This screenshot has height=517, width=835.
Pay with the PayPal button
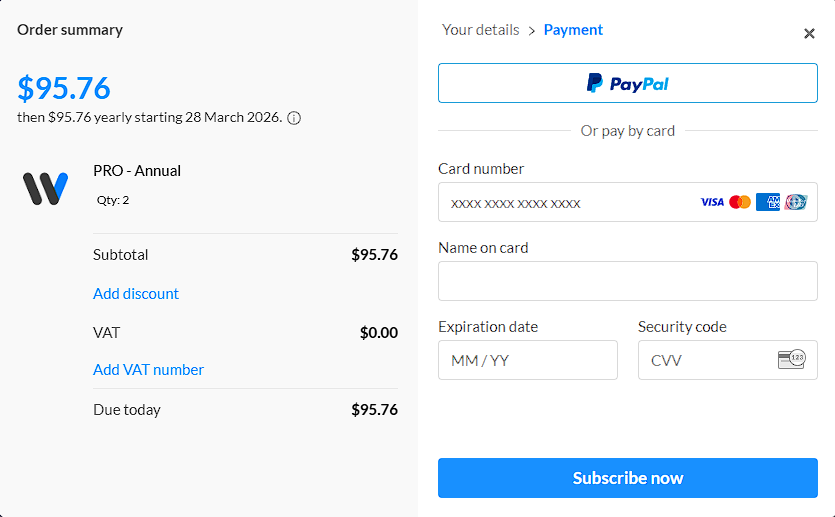coord(627,84)
